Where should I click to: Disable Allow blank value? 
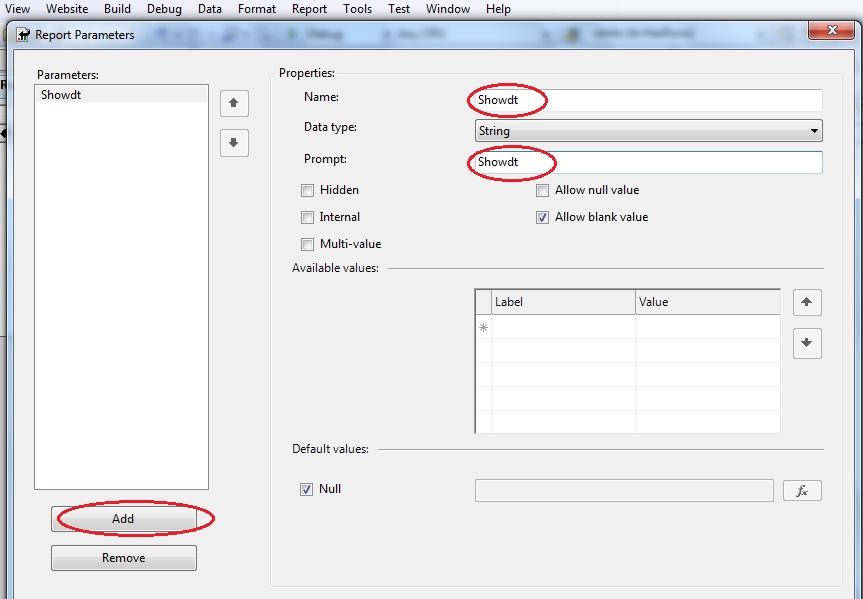[x=541, y=217]
